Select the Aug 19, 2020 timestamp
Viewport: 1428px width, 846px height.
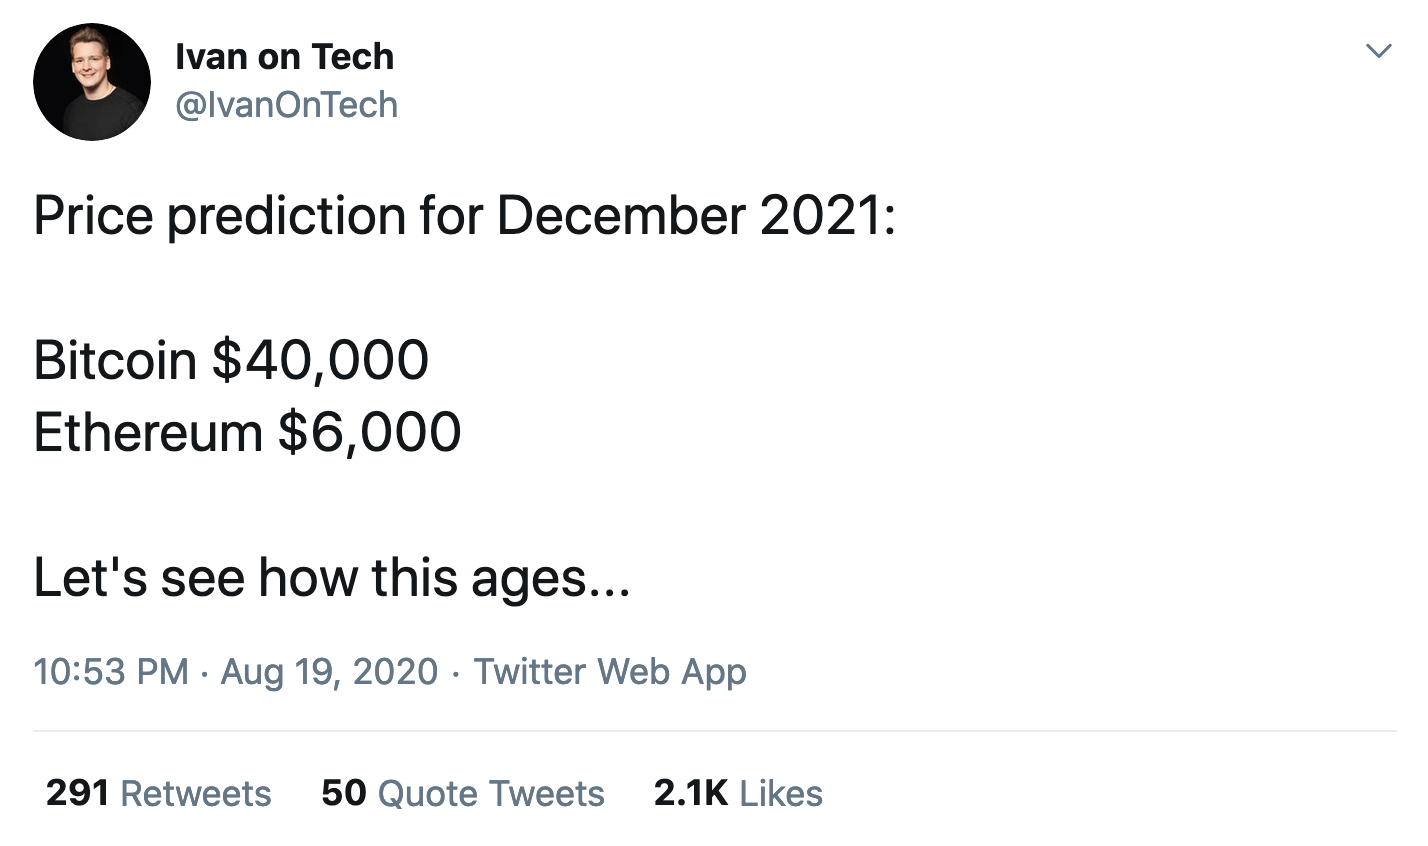[329, 672]
